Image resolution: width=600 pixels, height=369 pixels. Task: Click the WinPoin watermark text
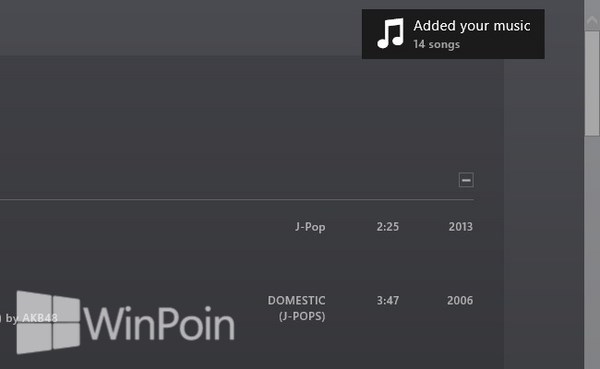click(x=159, y=323)
